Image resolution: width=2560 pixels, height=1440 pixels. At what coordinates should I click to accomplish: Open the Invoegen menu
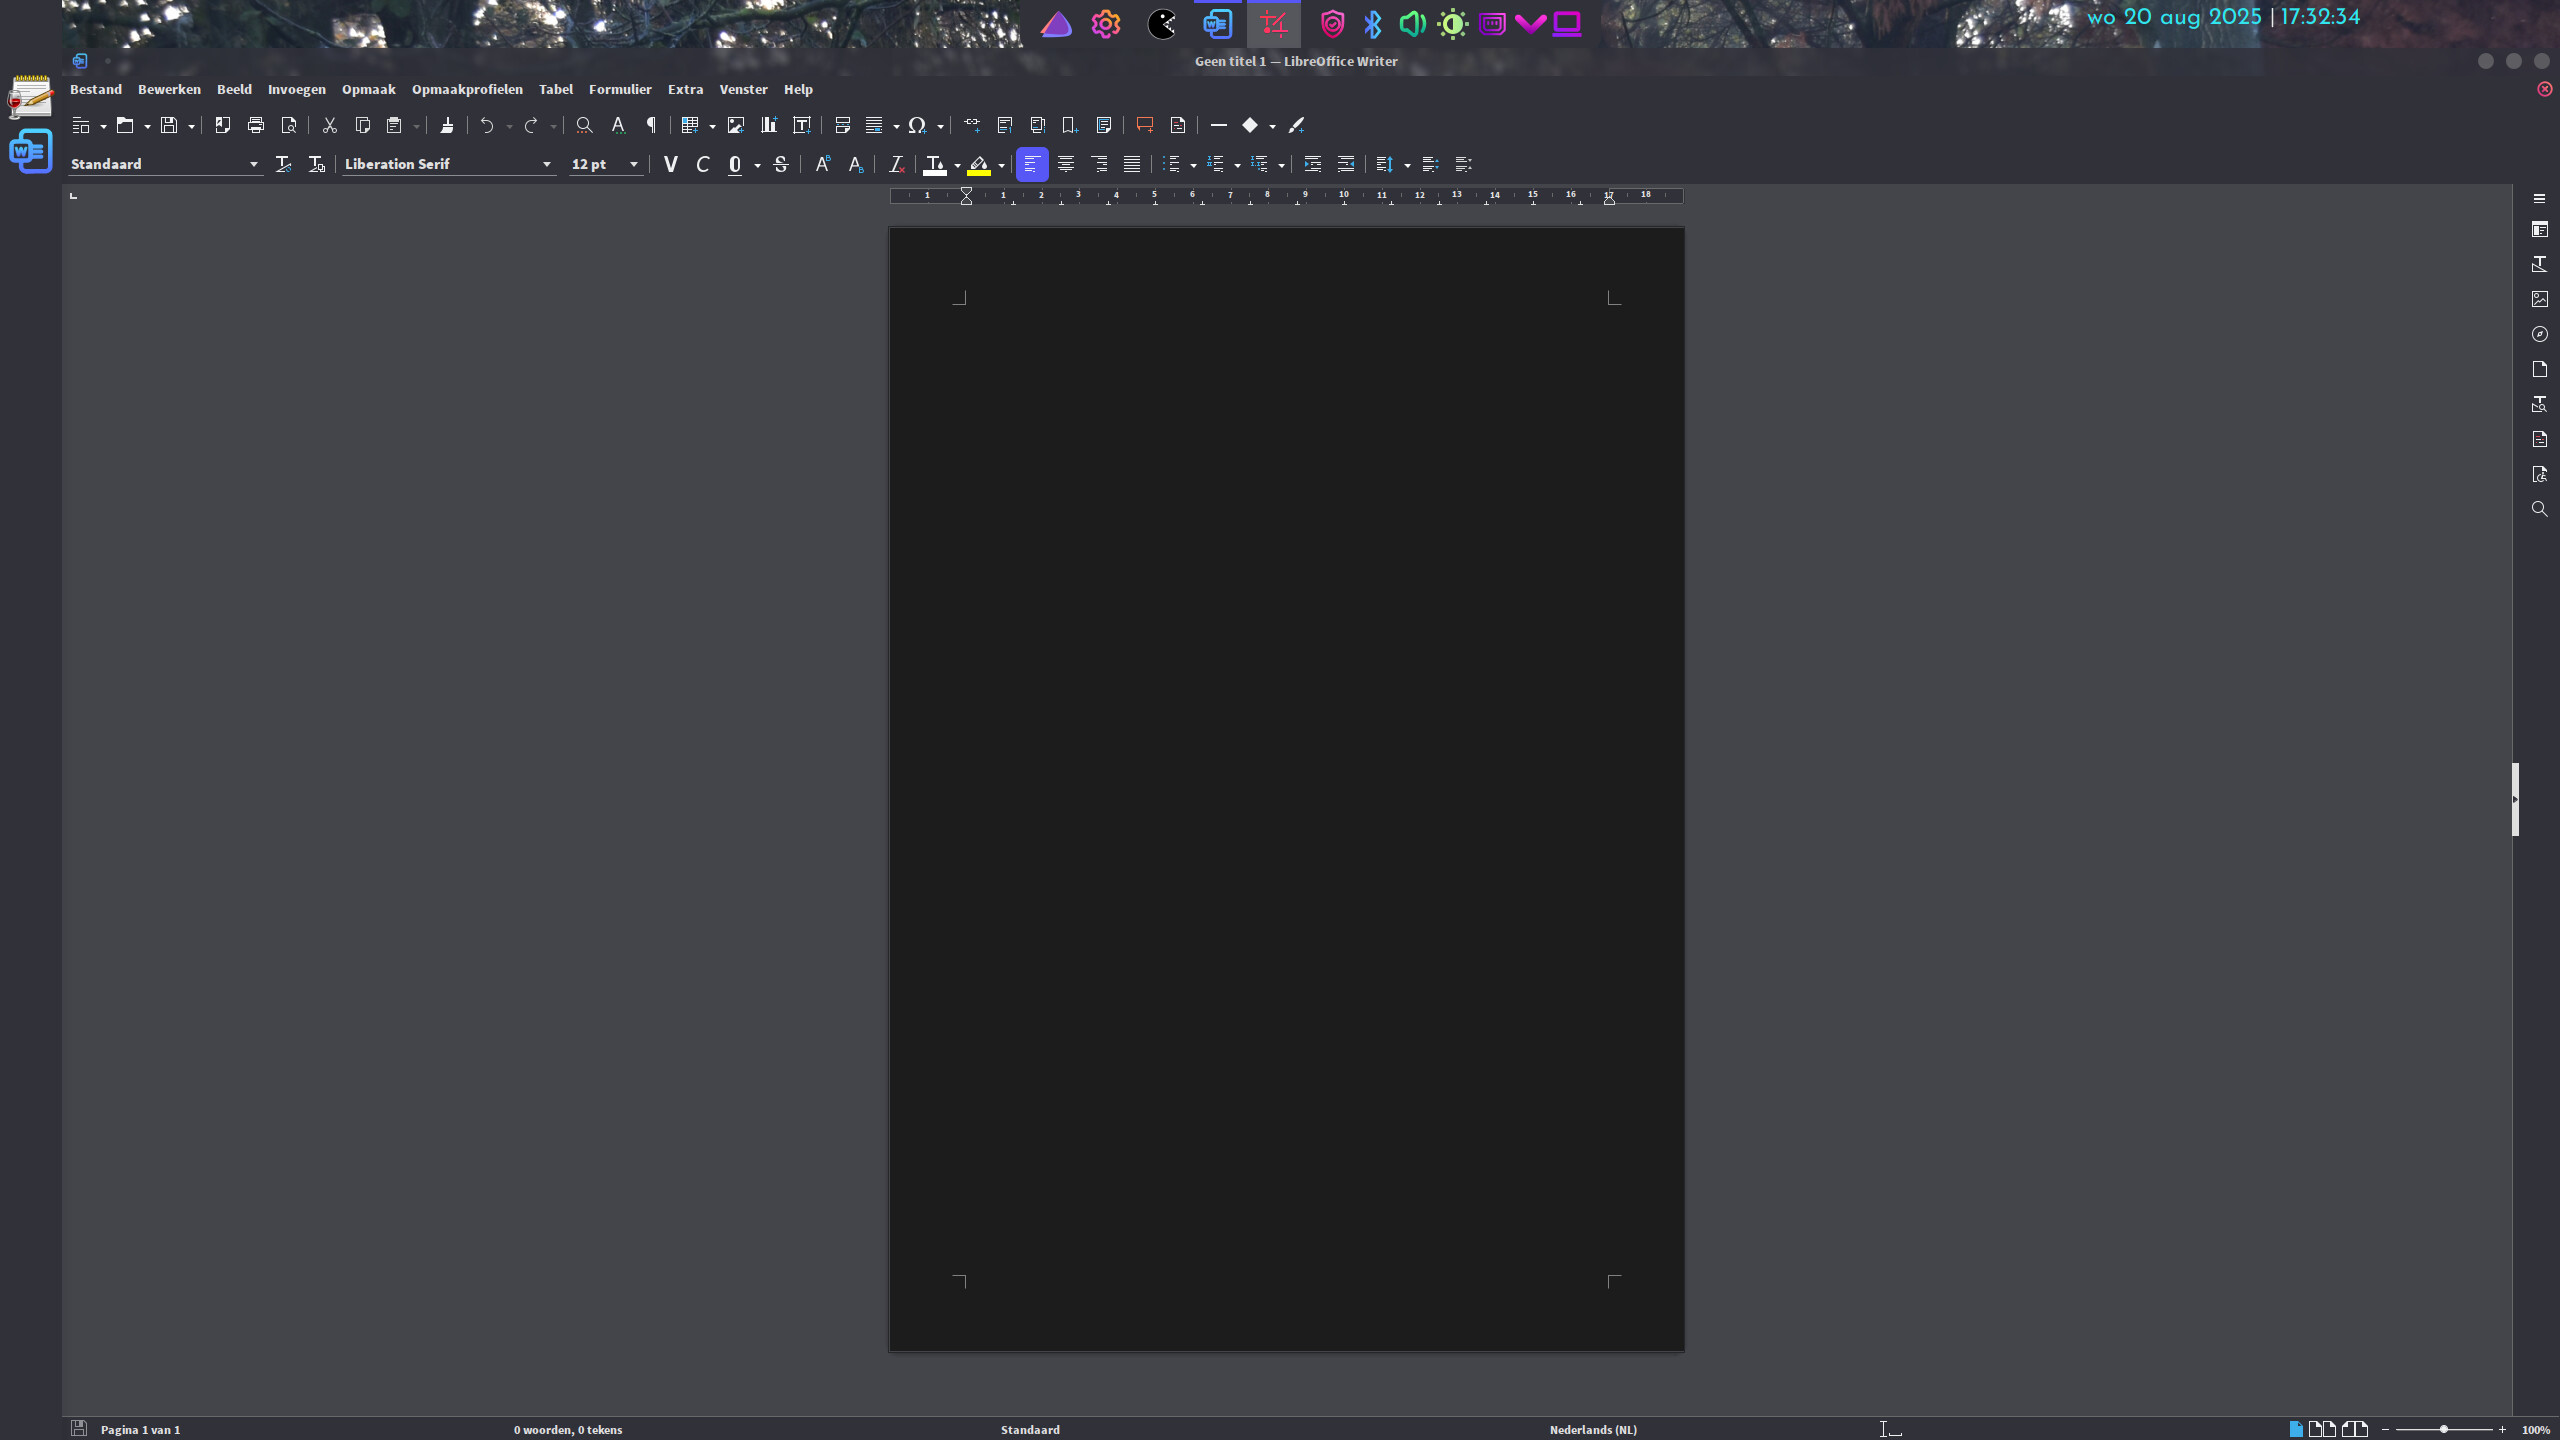pyautogui.click(x=296, y=89)
